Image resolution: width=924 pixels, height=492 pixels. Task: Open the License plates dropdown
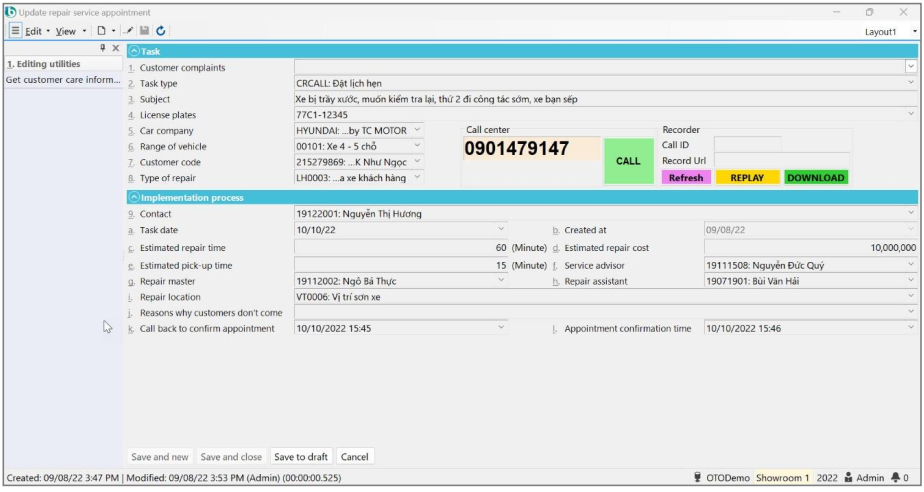(x=911, y=114)
